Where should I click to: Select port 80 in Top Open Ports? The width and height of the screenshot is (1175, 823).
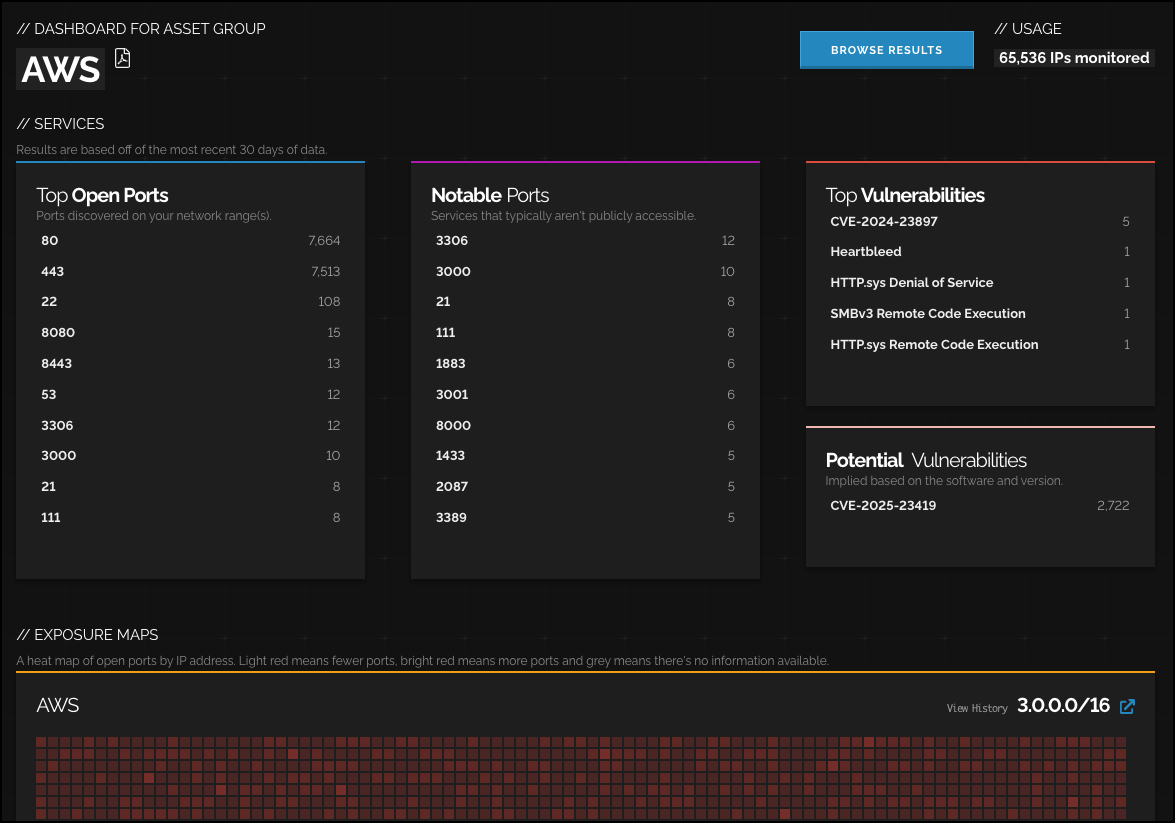pos(49,241)
